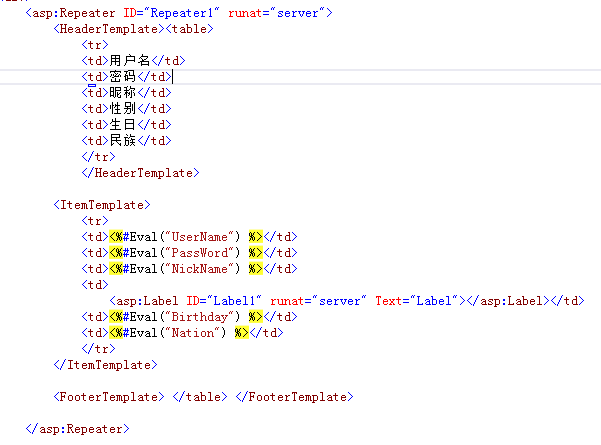The height and width of the screenshot is (445, 601).
Task: Click the closing asp:Label tag
Action: 508,301
